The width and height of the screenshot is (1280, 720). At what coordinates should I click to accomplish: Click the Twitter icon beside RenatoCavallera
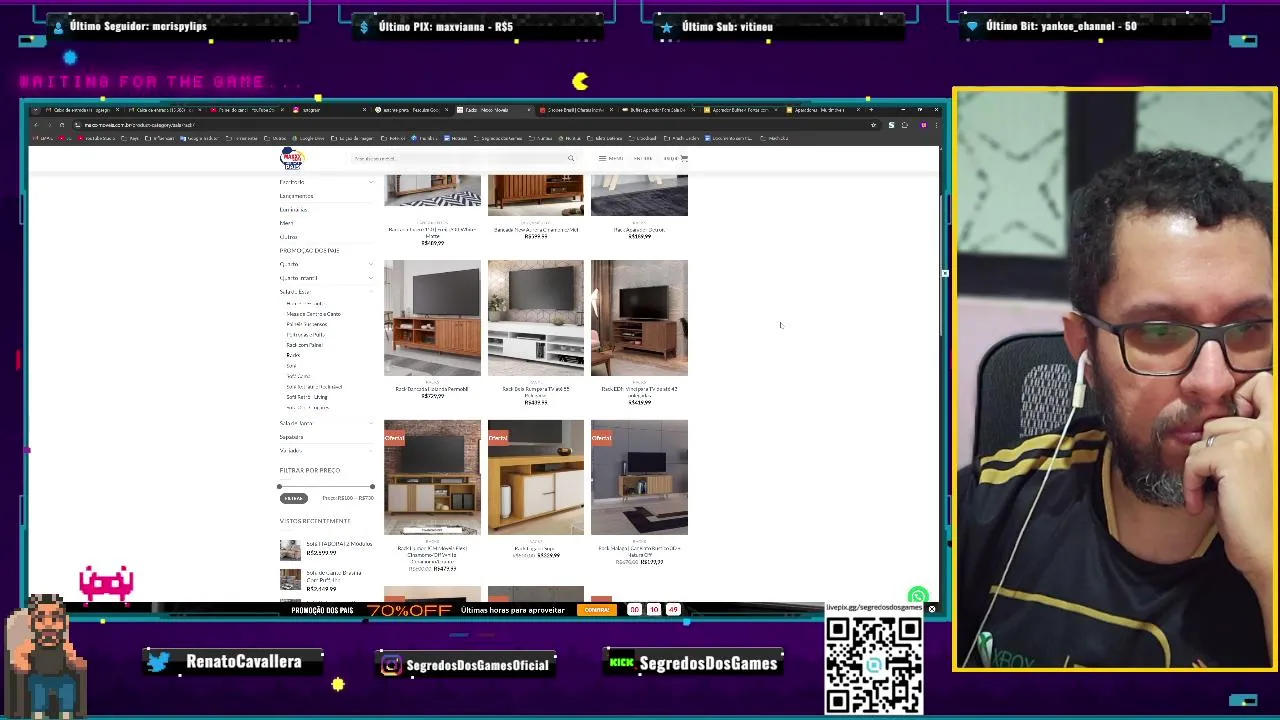tap(158, 662)
